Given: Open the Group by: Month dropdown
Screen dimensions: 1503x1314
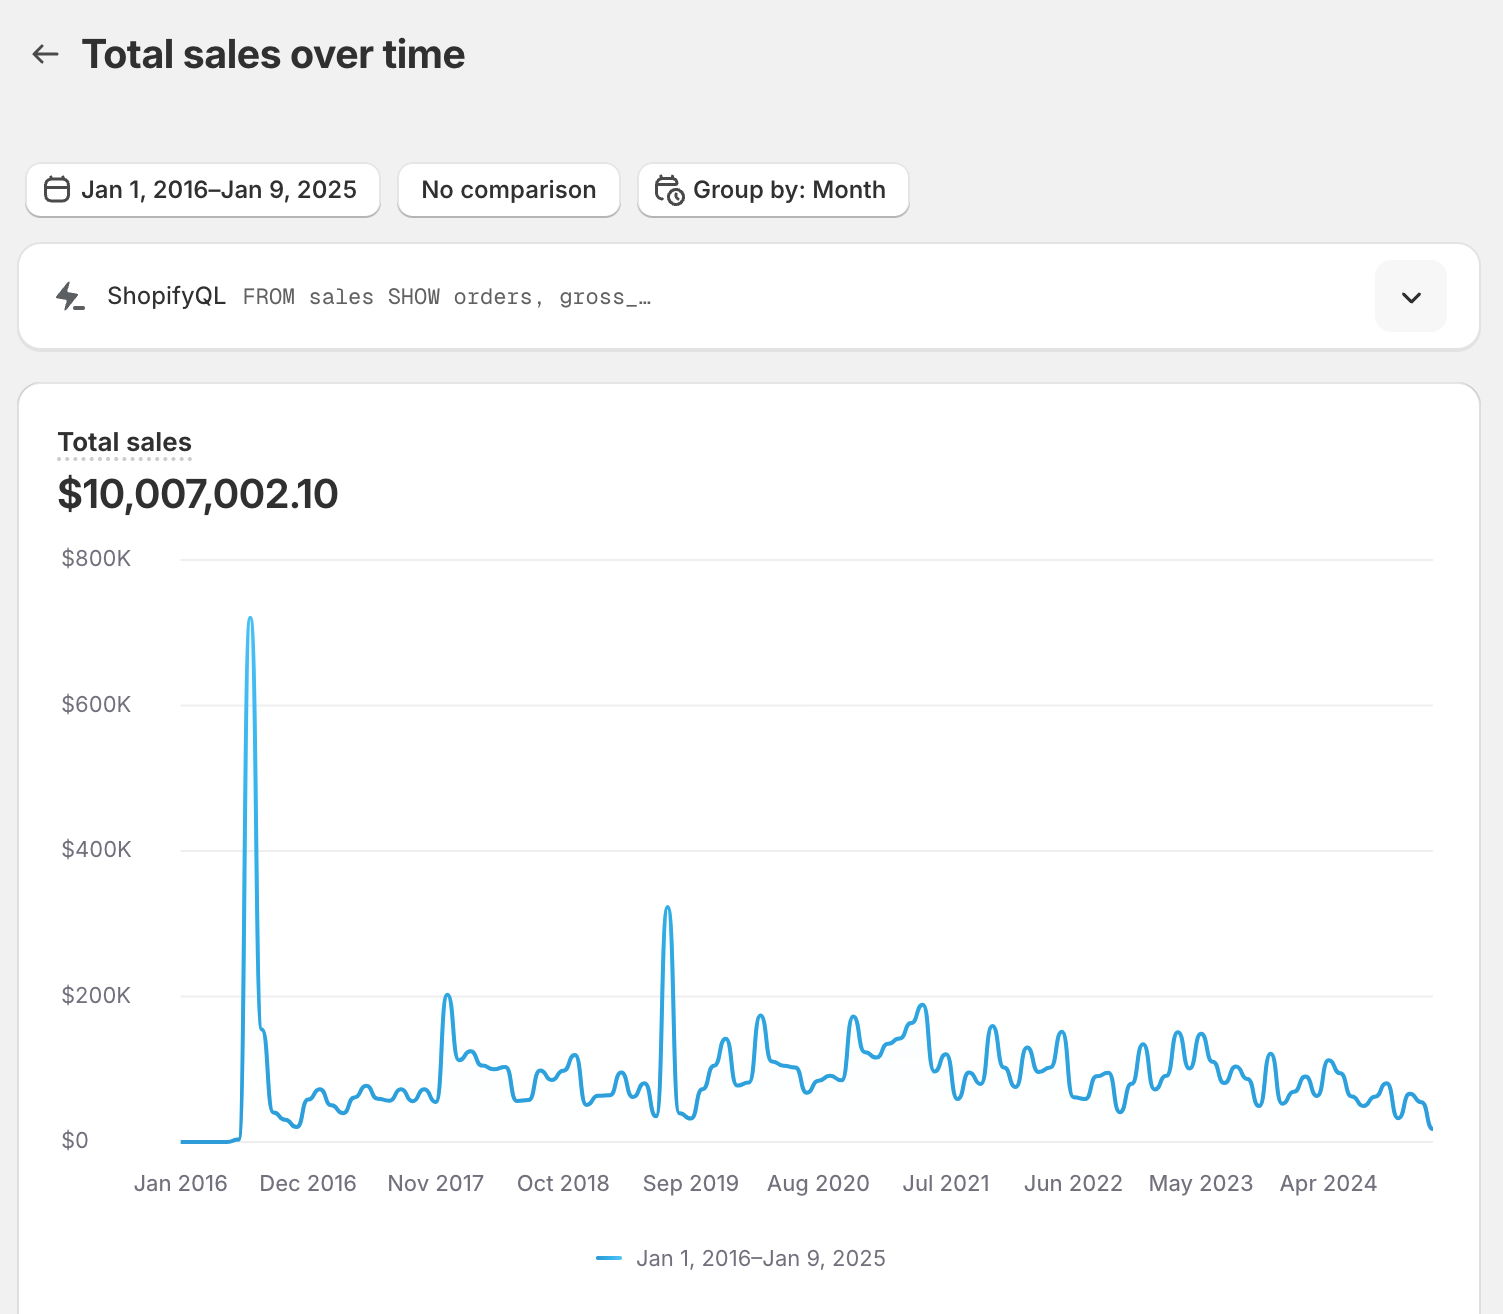Looking at the screenshot, I should 773,189.
